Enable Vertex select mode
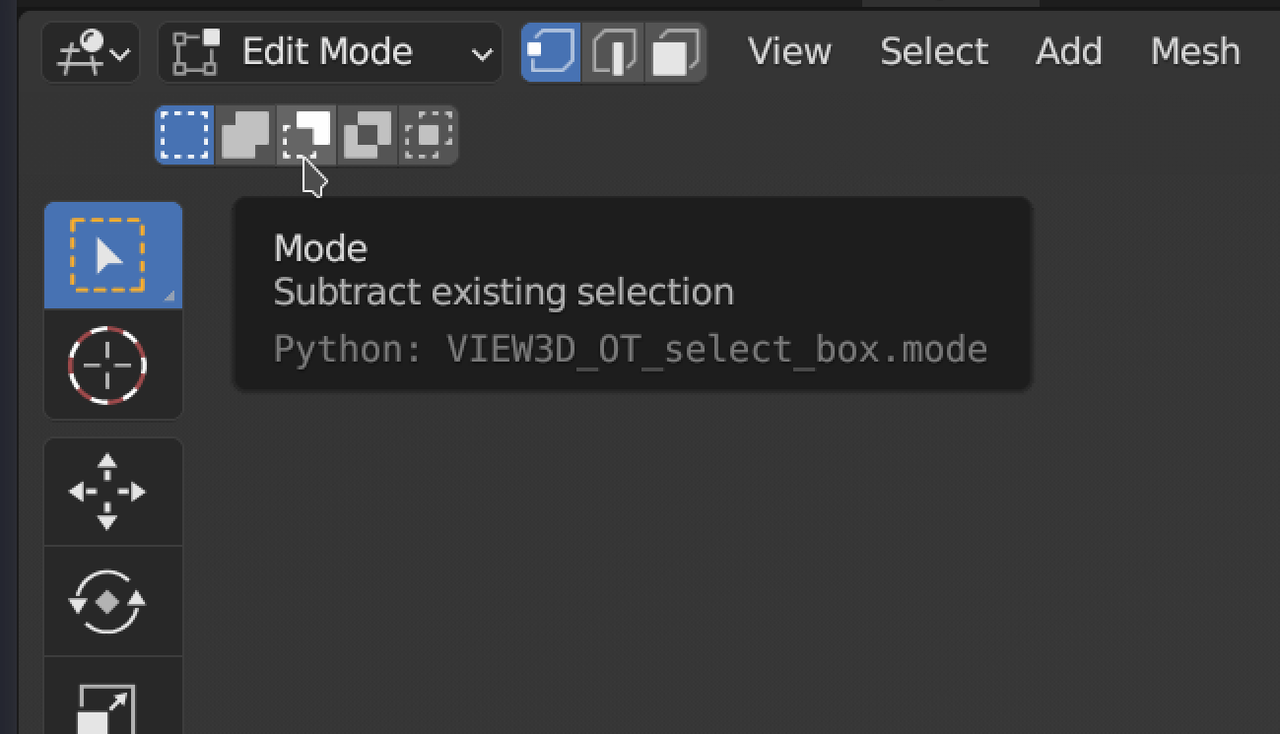Image resolution: width=1280 pixels, height=734 pixels. click(550, 51)
